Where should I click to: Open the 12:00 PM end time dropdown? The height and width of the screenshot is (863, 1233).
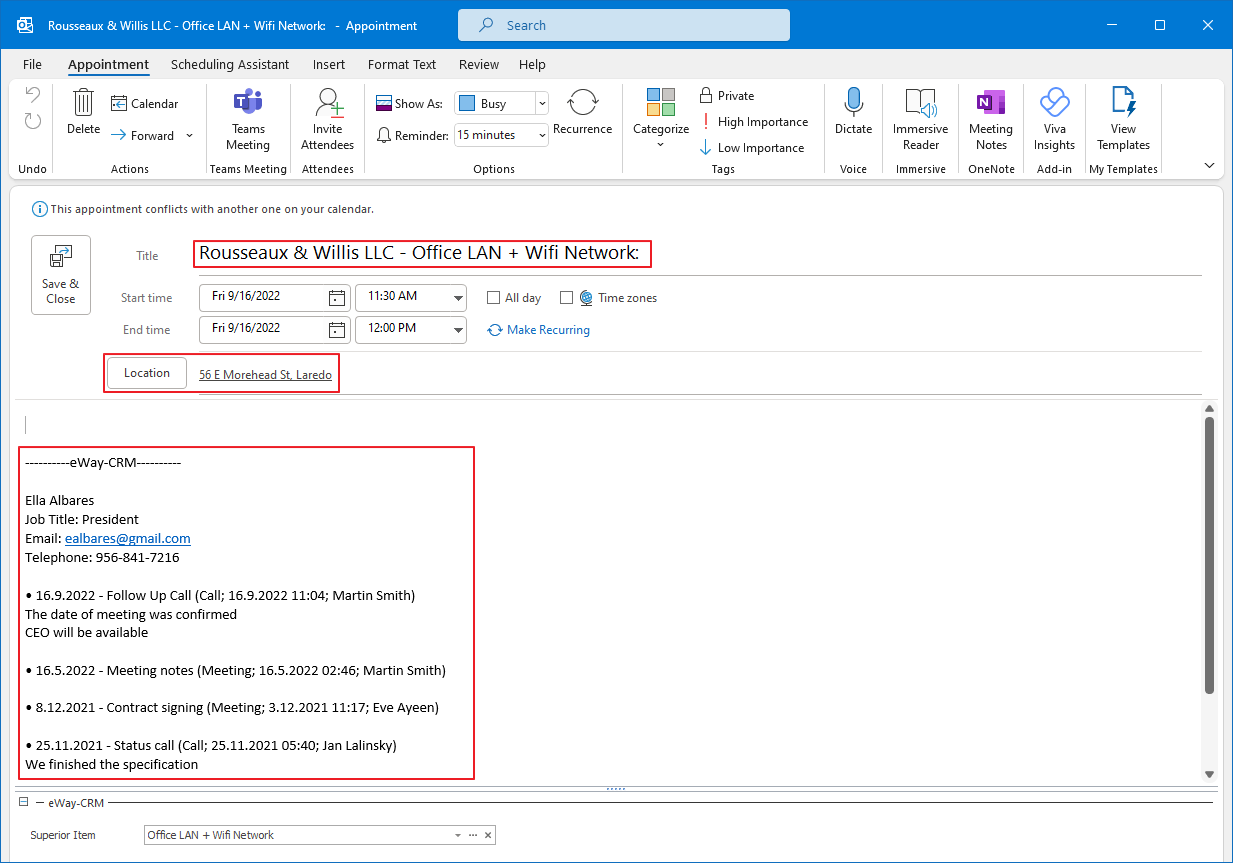point(458,329)
